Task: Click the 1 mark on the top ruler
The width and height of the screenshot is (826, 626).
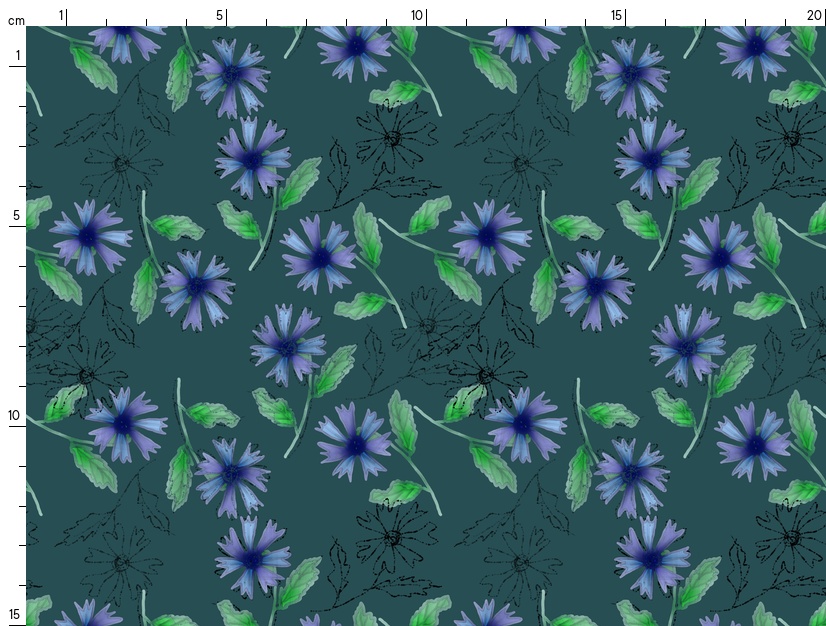Action: 61,15
